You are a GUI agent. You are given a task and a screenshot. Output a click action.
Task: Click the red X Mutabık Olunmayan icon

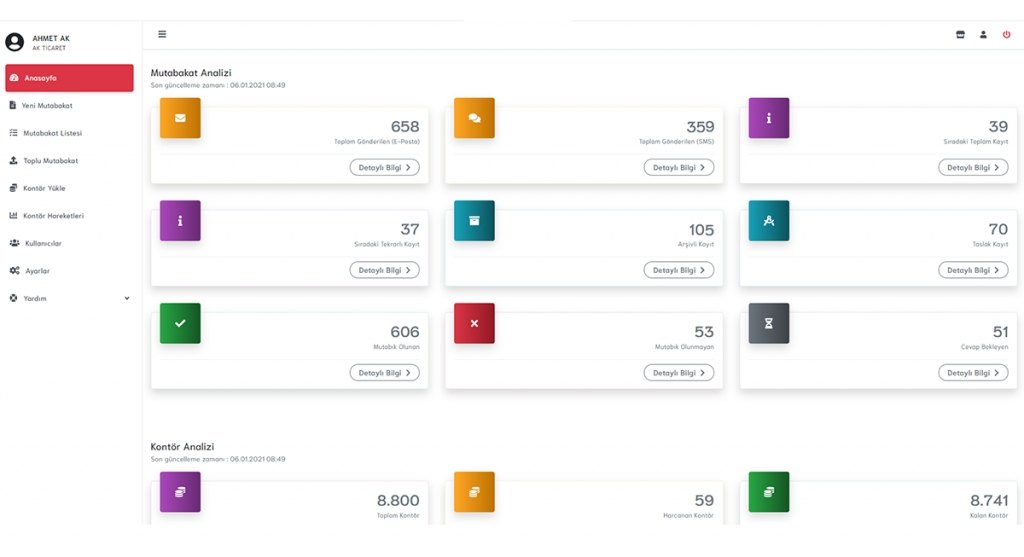click(474, 323)
